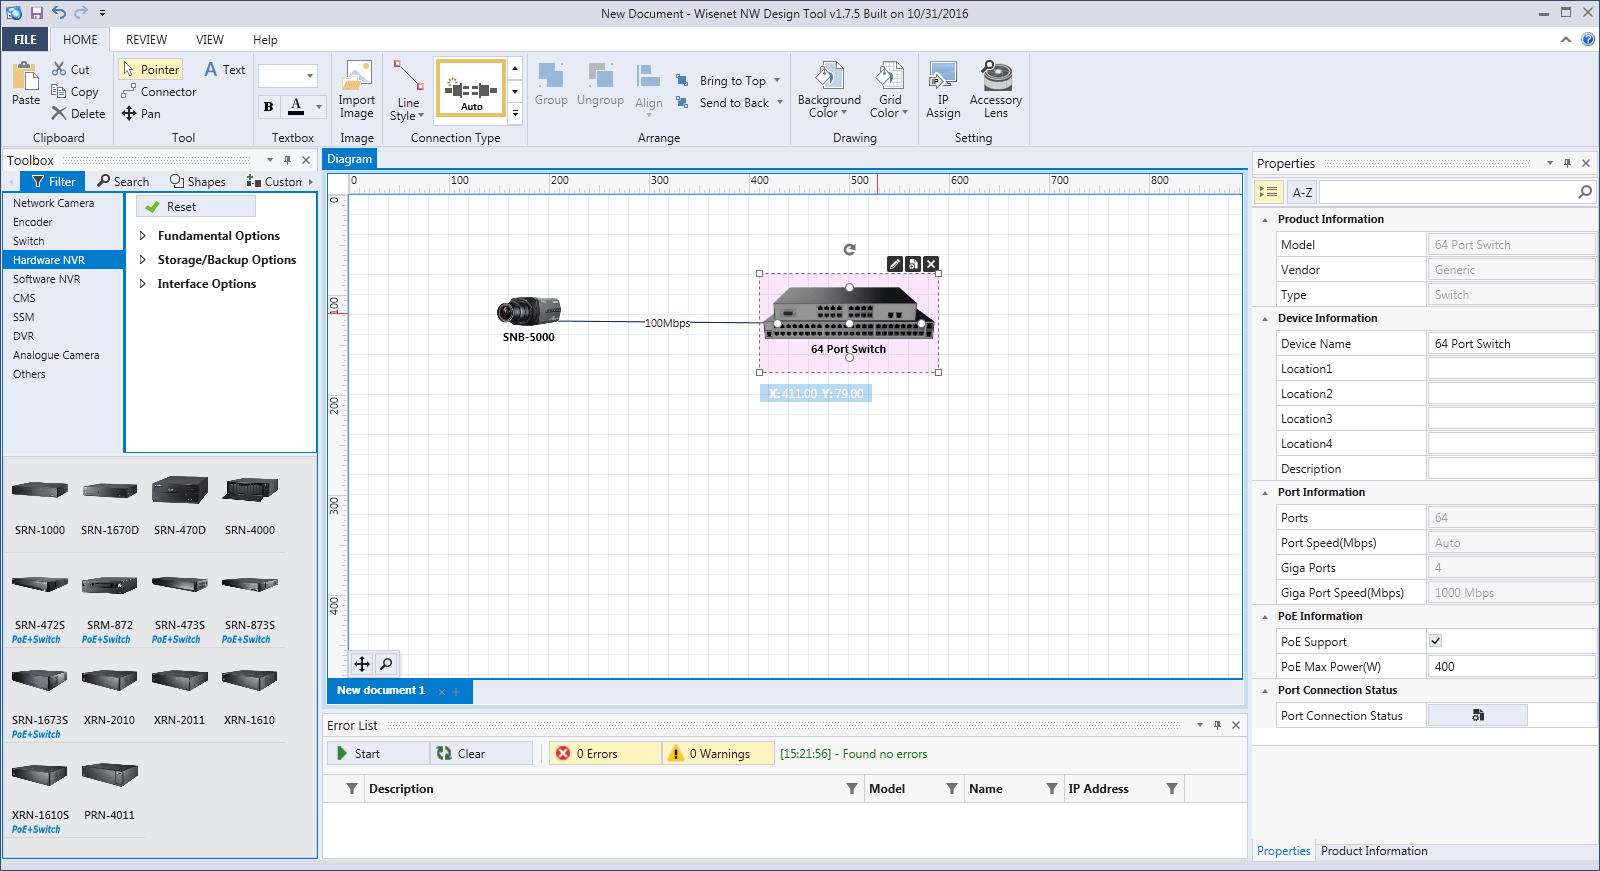1600x871 pixels.
Task: Click the Reset filter button
Action: point(196,207)
